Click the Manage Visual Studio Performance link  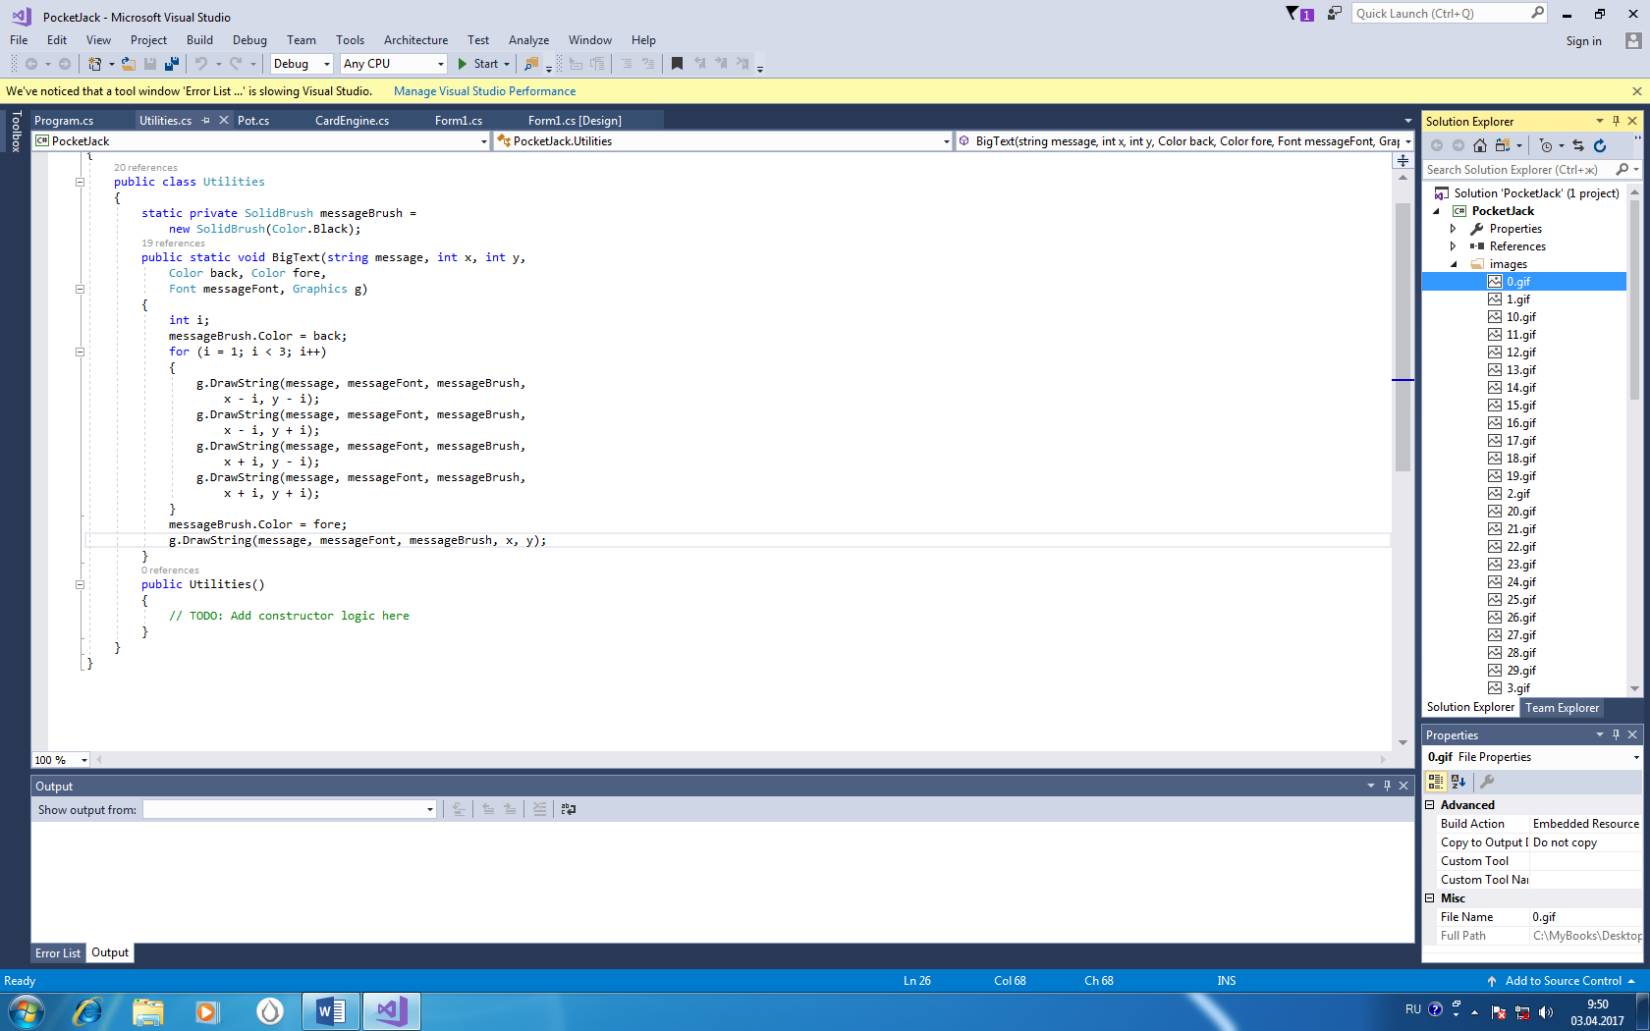[x=484, y=91]
